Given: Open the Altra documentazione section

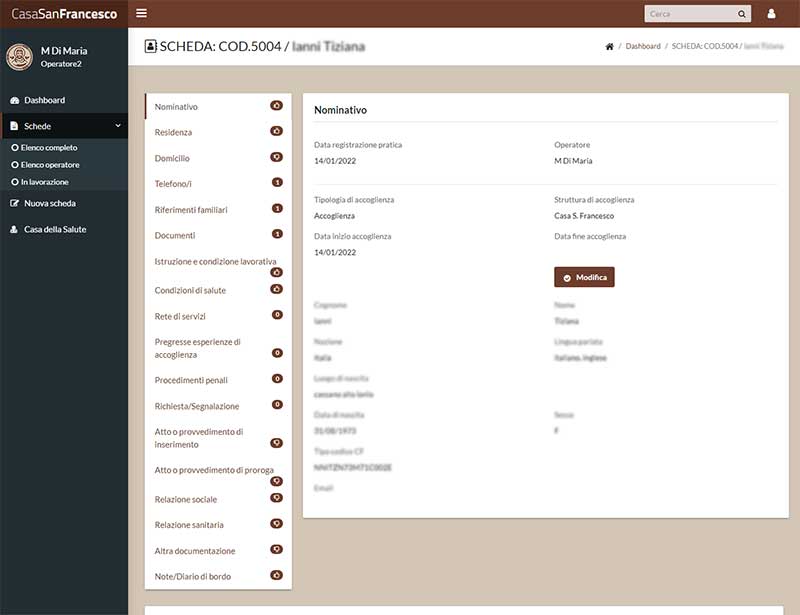Looking at the screenshot, I should [x=218, y=550].
